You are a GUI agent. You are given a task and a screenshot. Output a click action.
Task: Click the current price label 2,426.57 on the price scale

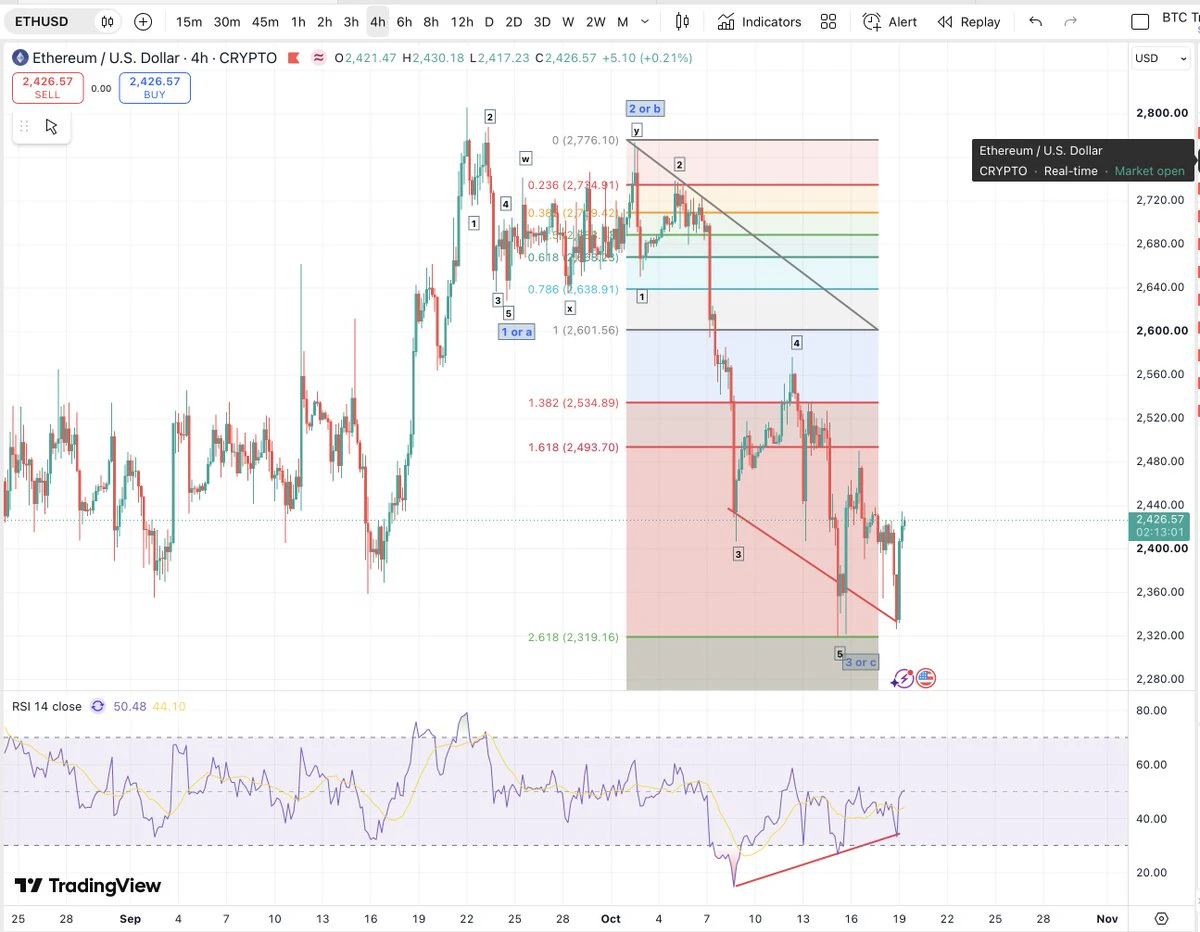point(1160,520)
